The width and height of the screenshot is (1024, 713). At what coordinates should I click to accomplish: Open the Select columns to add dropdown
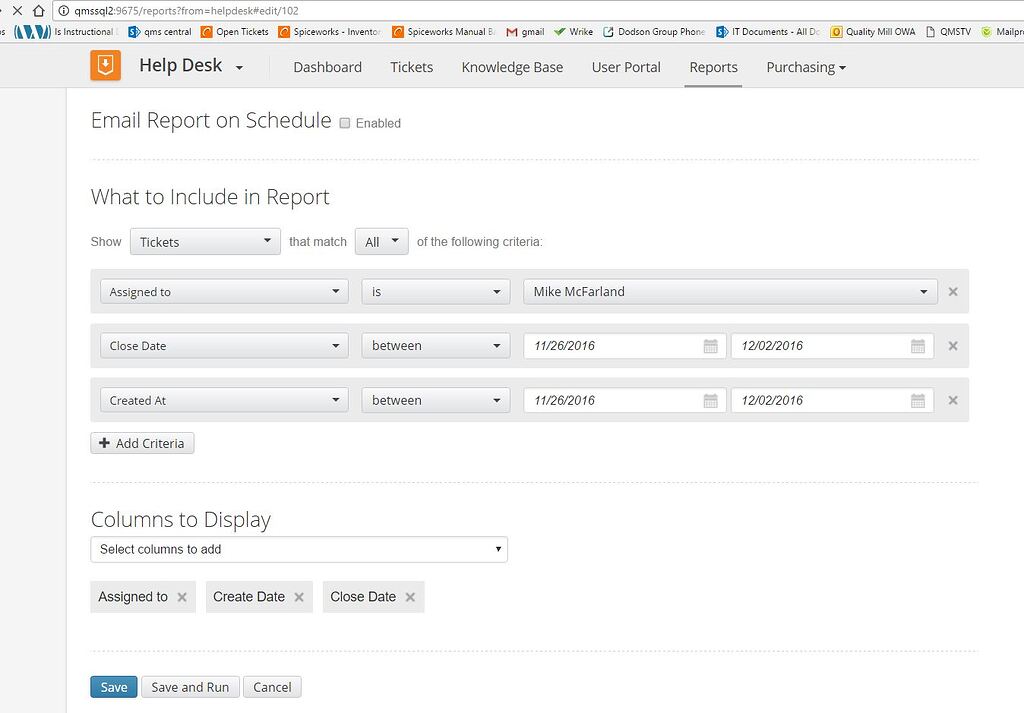[298, 549]
